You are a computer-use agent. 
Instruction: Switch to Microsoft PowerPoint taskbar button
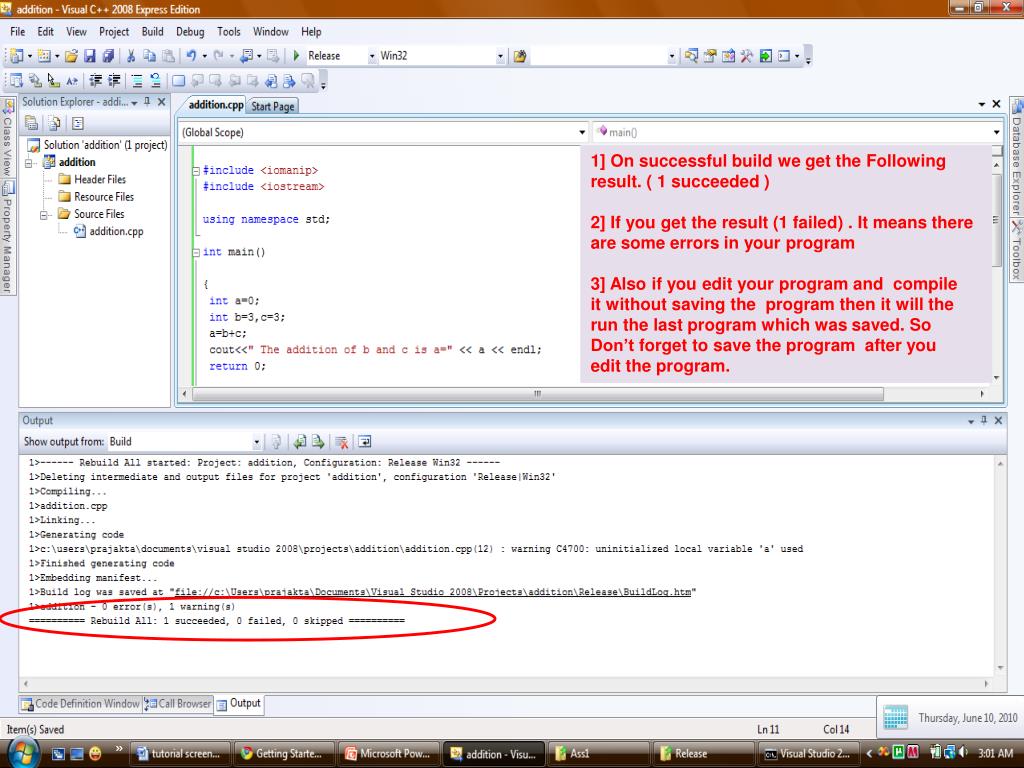click(x=389, y=754)
